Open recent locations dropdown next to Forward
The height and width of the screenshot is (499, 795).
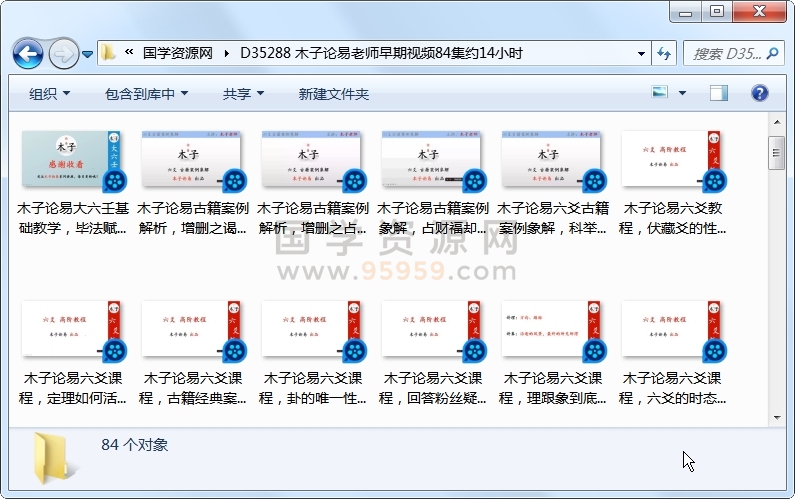(x=87, y=54)
